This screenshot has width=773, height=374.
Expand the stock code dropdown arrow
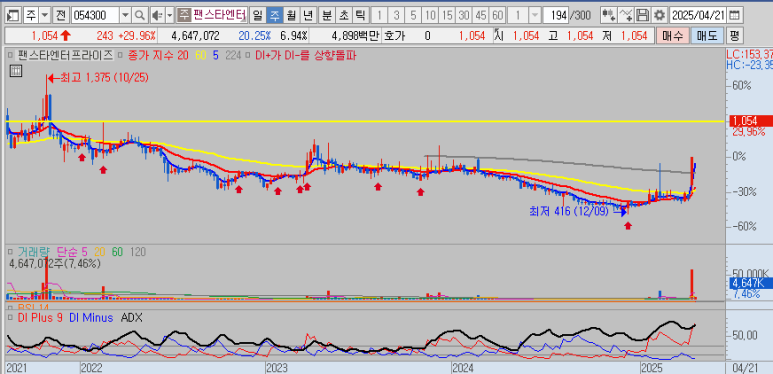click(x=126, y=16)
